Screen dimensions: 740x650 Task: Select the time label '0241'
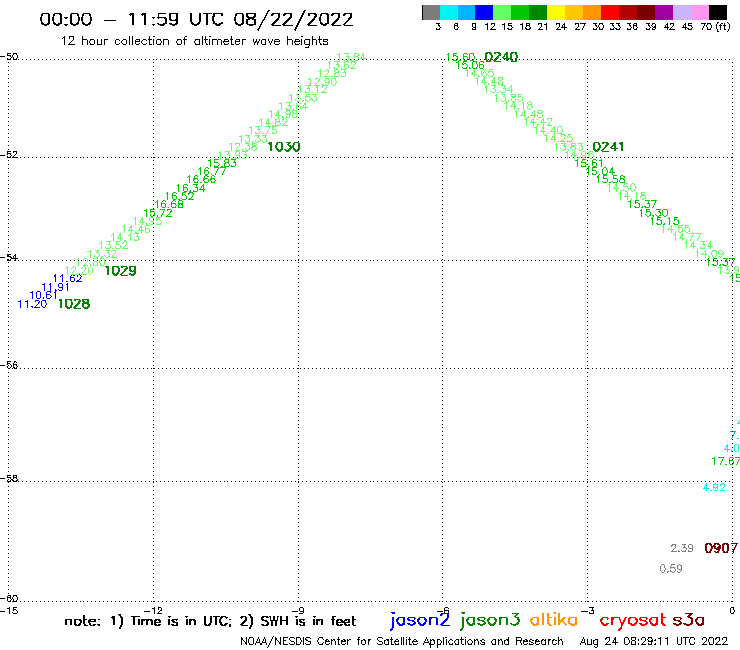click(608, 147)
